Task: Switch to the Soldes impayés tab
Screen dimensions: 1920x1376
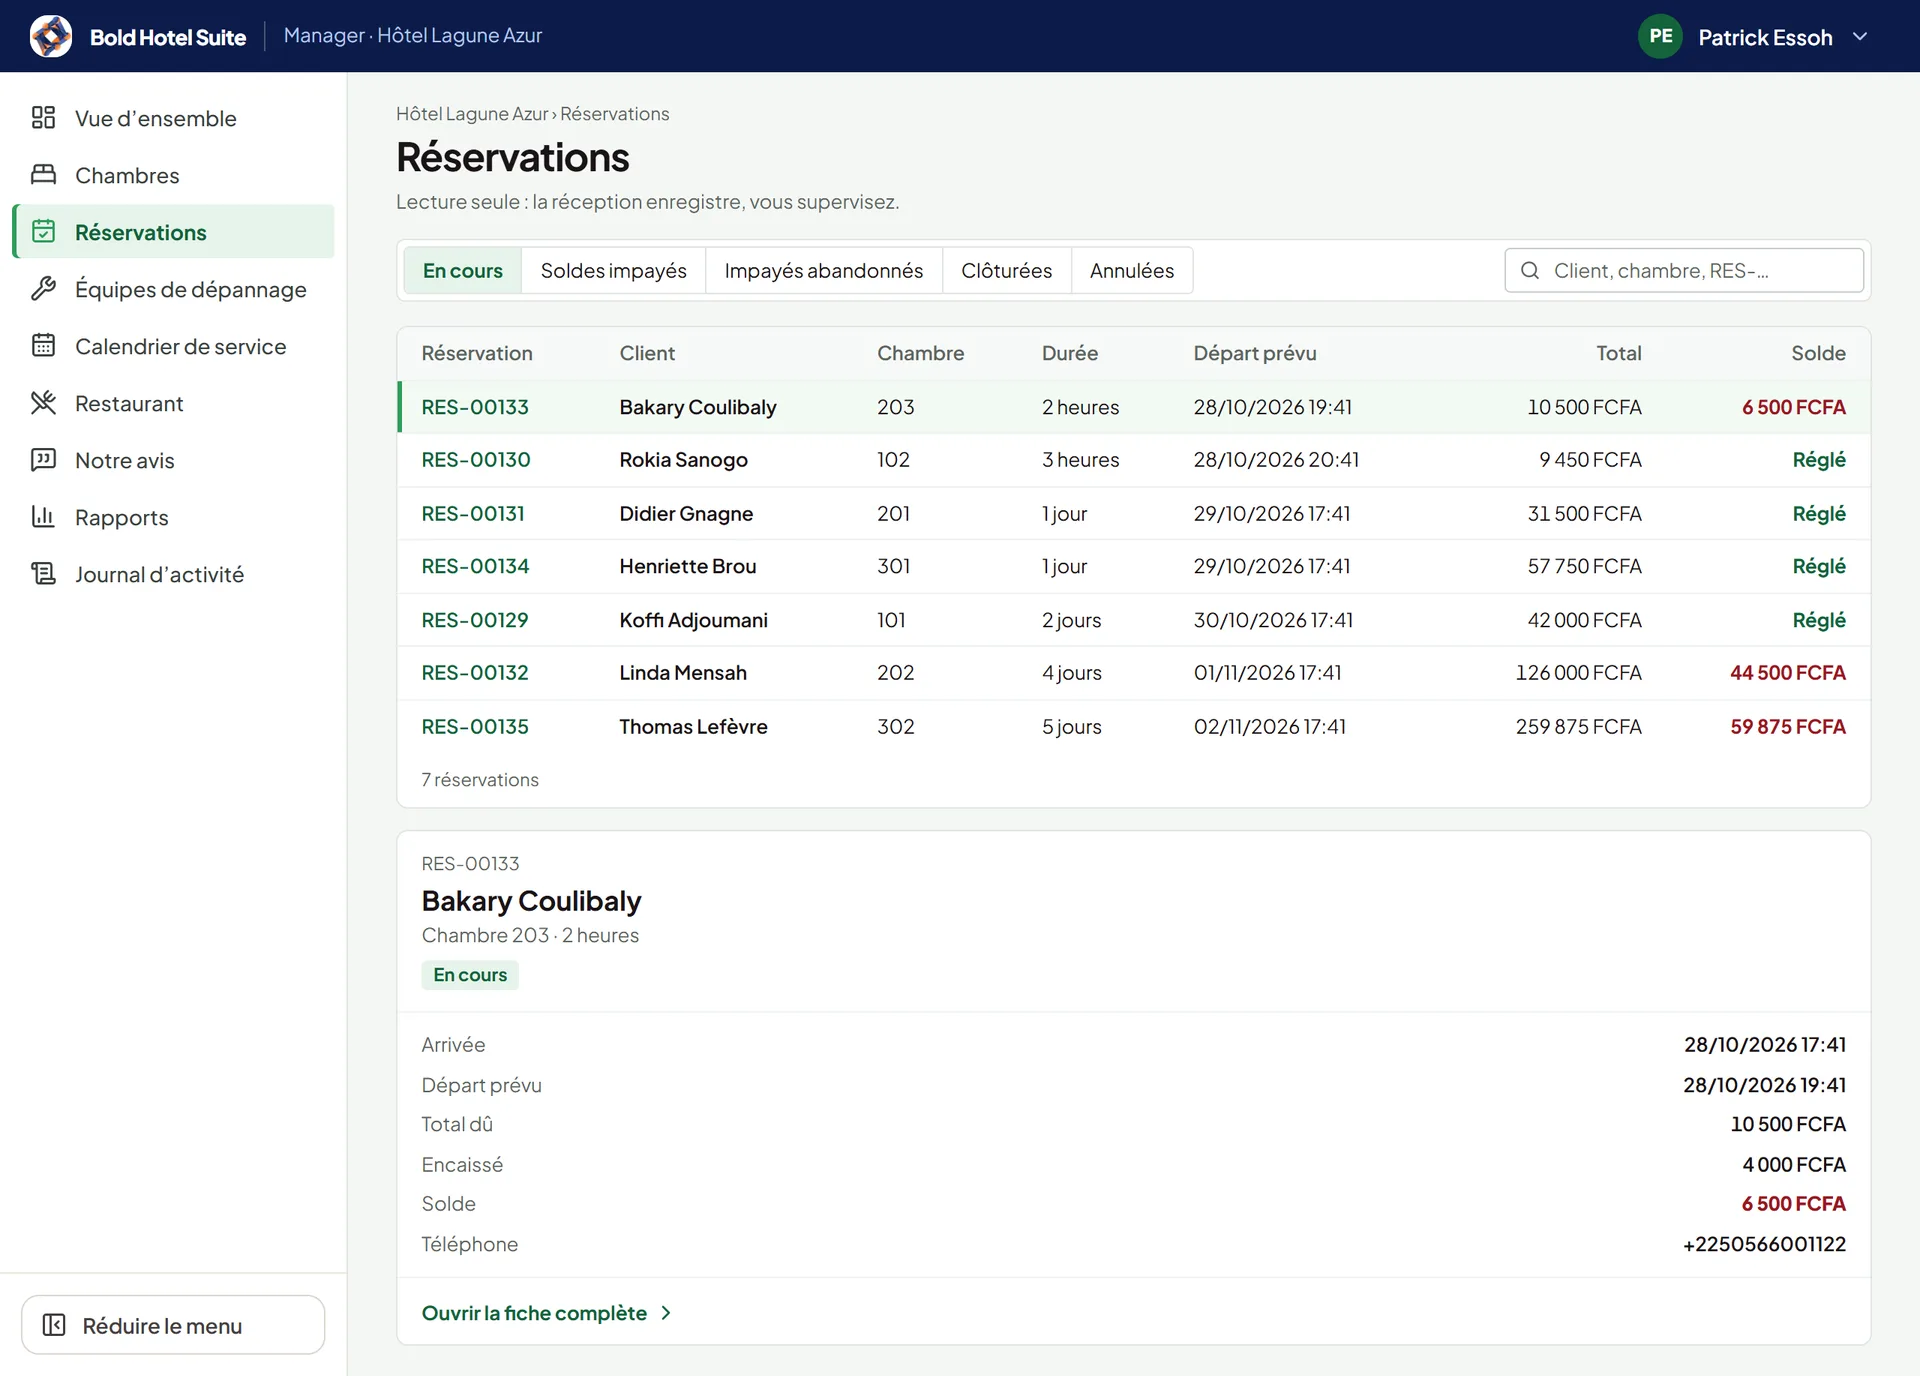Action: pyautogui.click(x=614, y=270)
